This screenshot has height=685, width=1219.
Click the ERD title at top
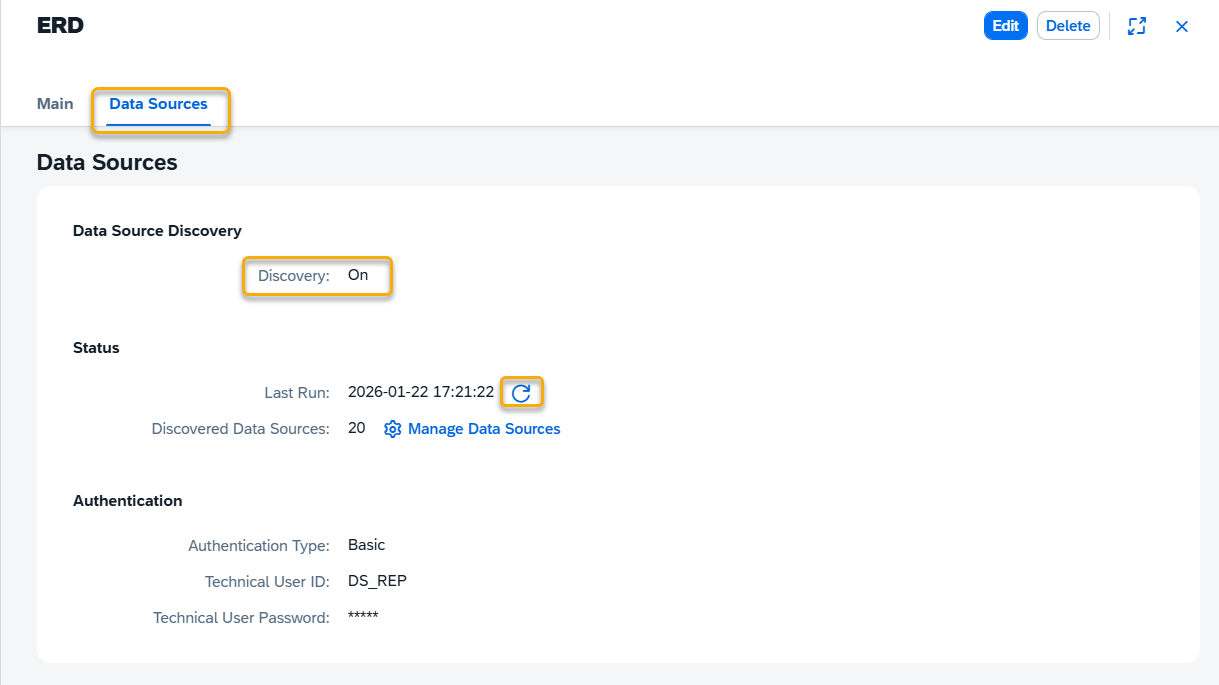60,26
